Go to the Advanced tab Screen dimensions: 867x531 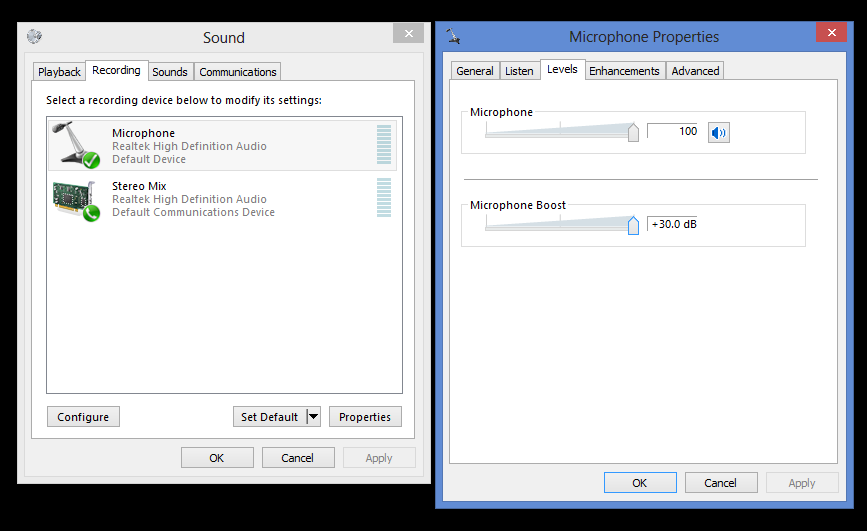(x=695, y=71)
